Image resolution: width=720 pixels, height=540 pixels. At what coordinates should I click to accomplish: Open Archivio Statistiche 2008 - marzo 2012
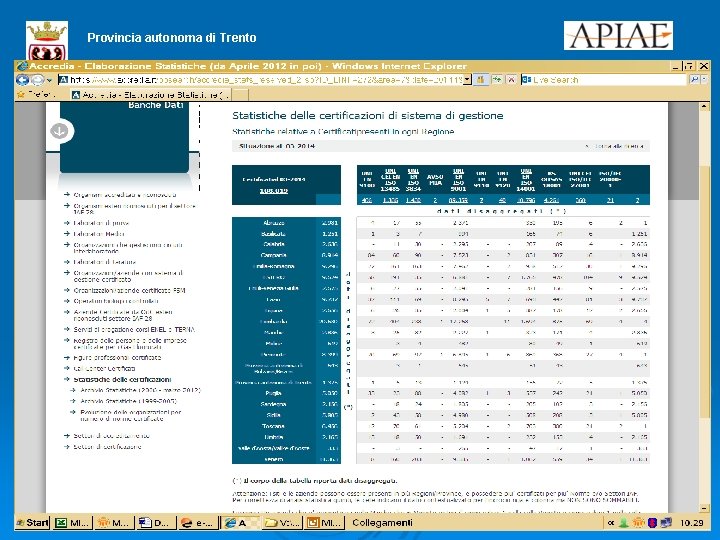pyautogui.click(x=141, y=390)
